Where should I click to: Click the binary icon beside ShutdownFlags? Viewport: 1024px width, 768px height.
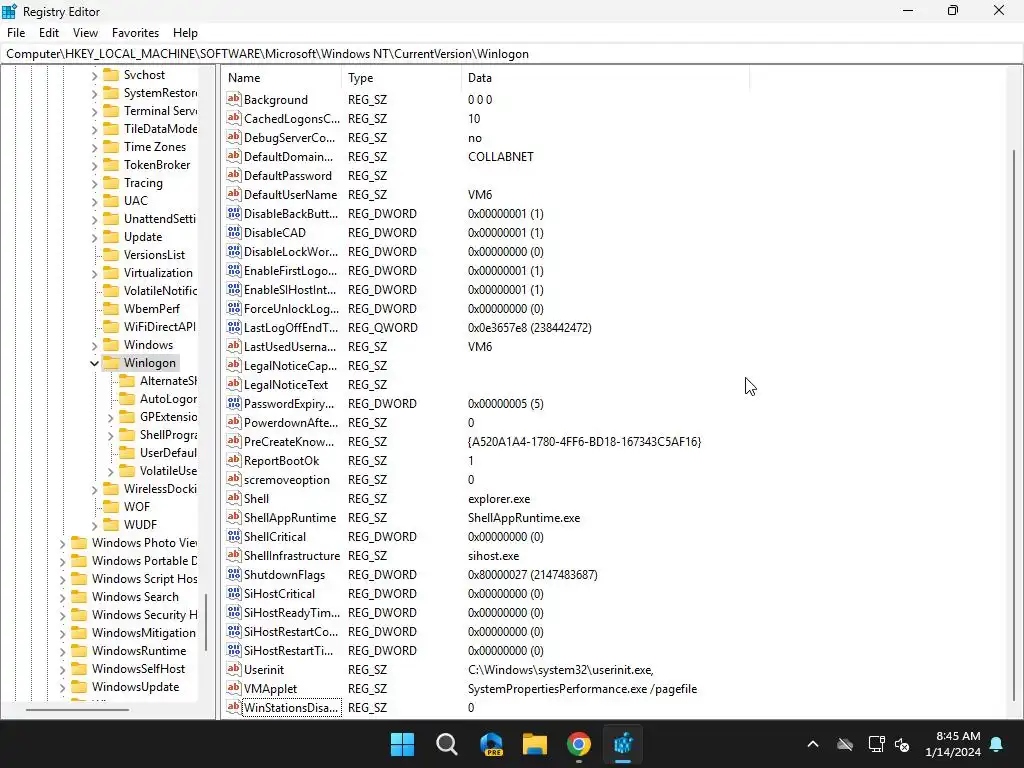(234, 575)
